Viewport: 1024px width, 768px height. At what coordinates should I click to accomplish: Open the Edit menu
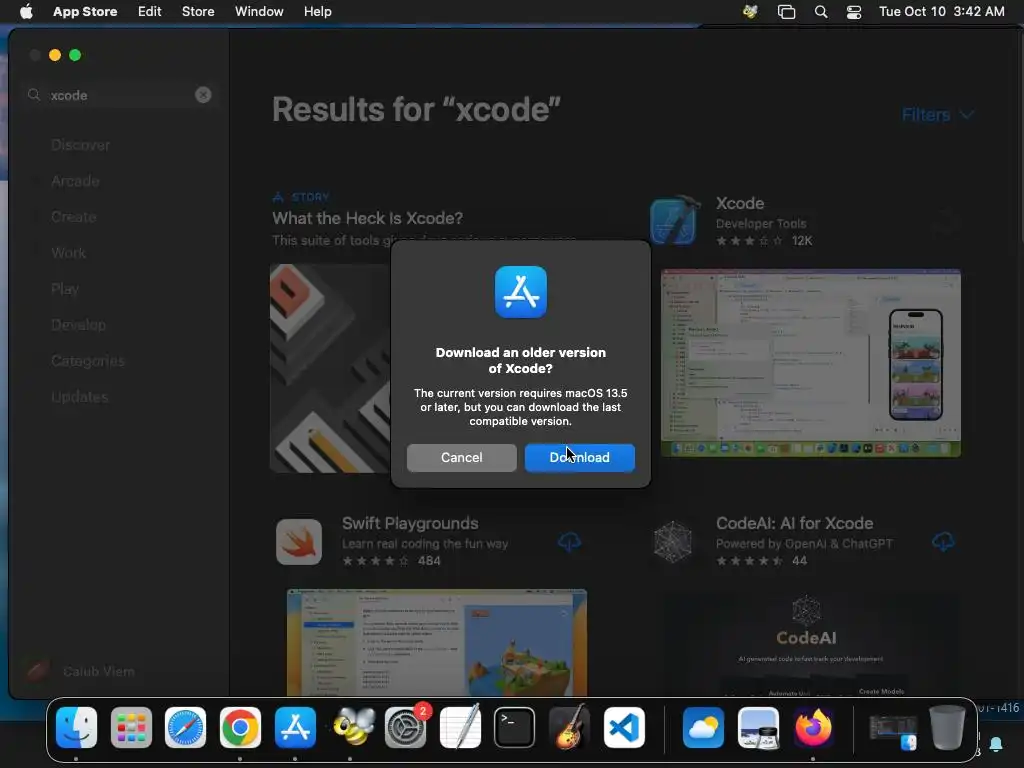150,12
